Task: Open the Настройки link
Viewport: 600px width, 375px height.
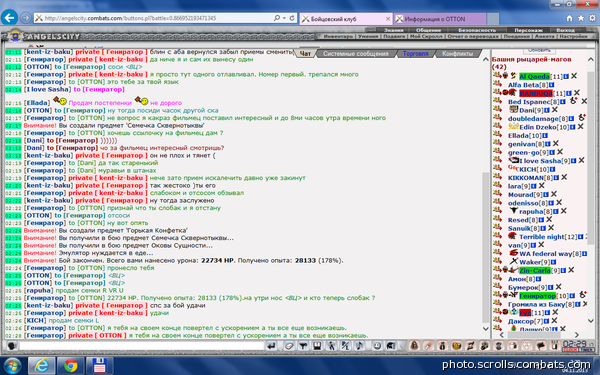Action: click(573, 36)
